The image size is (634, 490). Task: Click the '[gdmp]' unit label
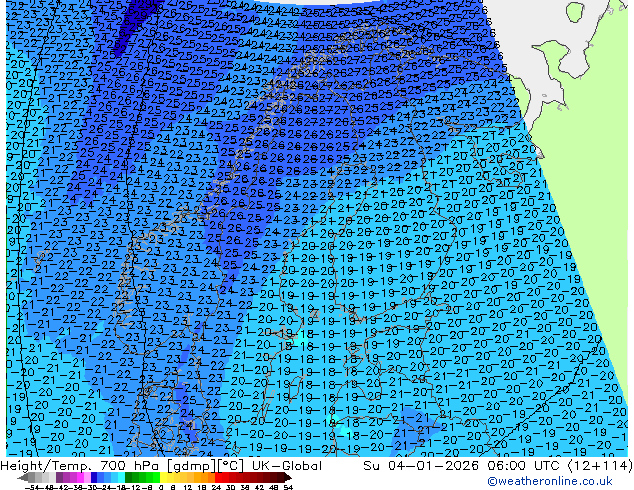point(191,466)
